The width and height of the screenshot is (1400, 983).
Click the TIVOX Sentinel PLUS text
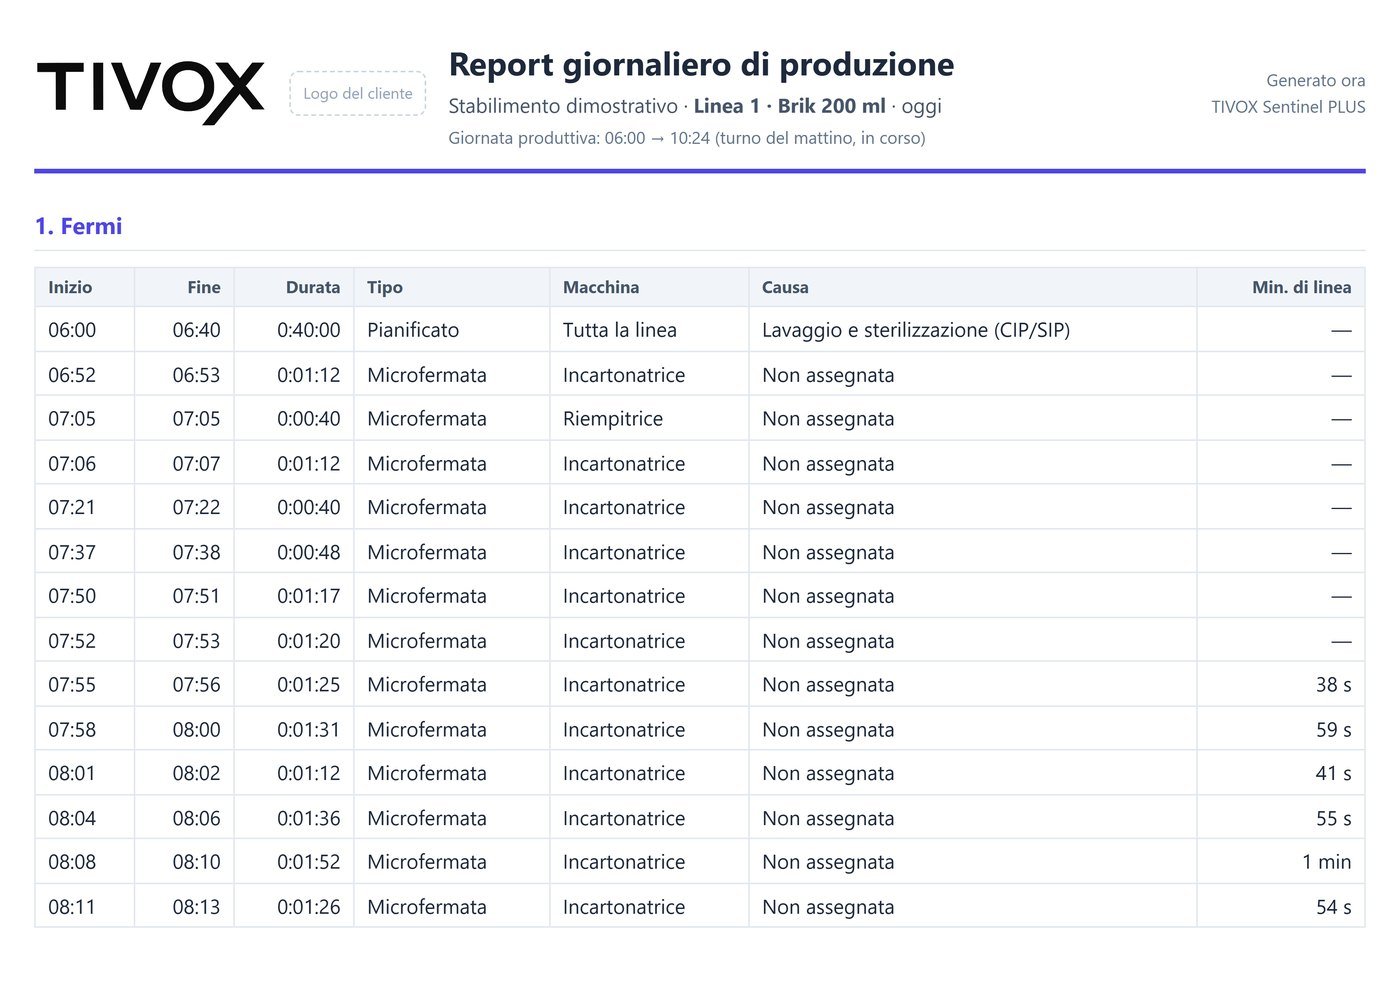coord(1288,107)
